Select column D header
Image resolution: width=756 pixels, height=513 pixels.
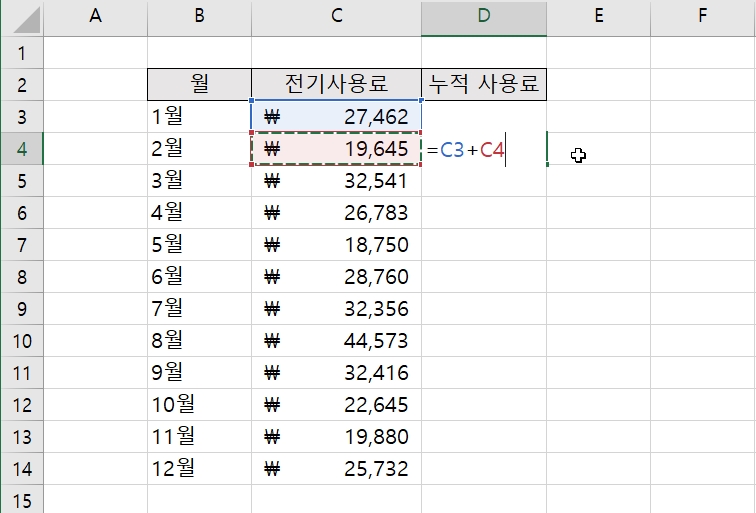(x=484, y=18)
